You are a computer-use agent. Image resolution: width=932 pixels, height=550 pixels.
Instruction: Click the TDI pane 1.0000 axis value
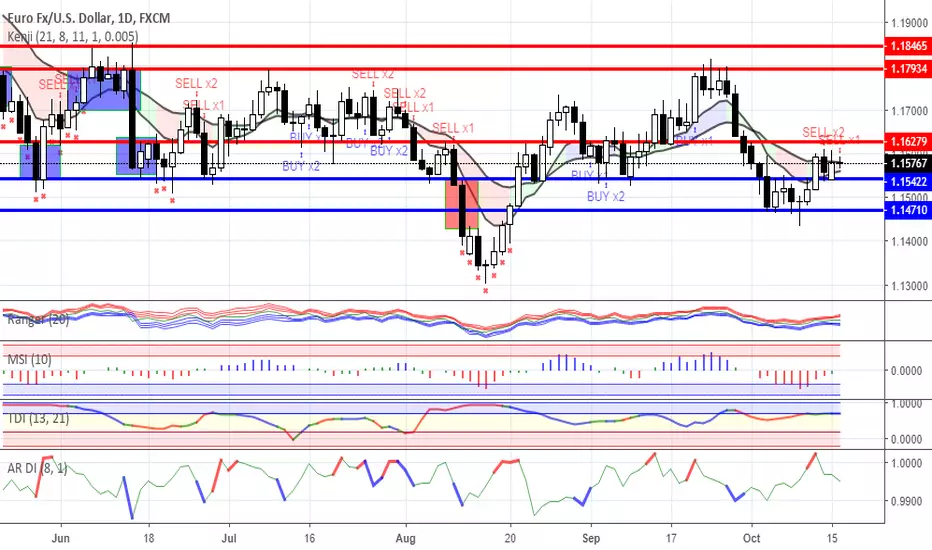point(906,404)
